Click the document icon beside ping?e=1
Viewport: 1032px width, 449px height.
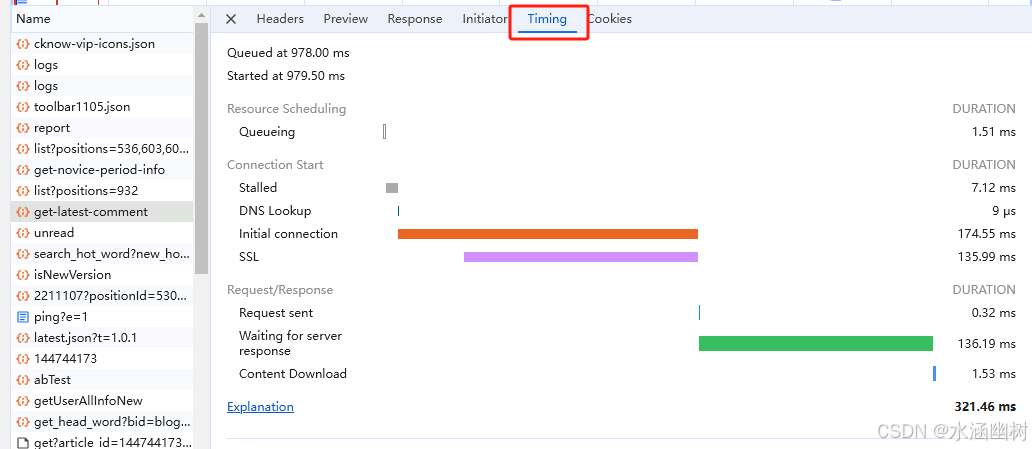[x=23, y=317]
